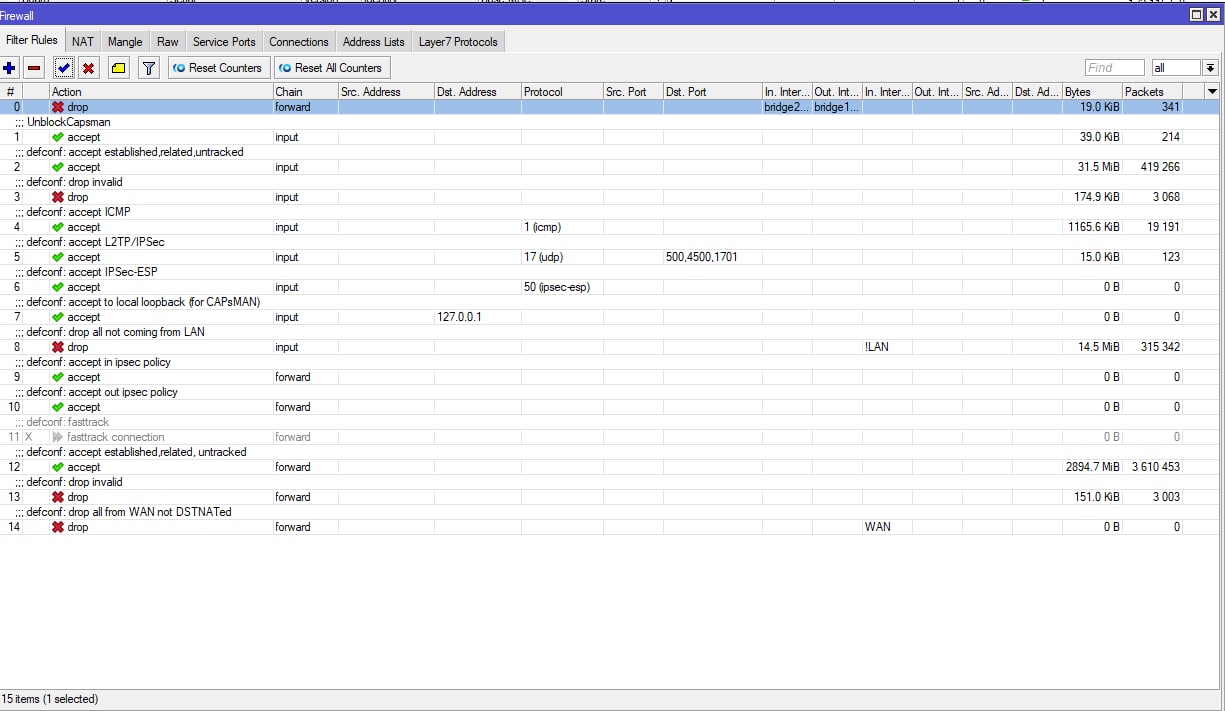1225x711 pixels.
Task: Click the drop icon on !LAN rule 8
Action: [58, 347]
